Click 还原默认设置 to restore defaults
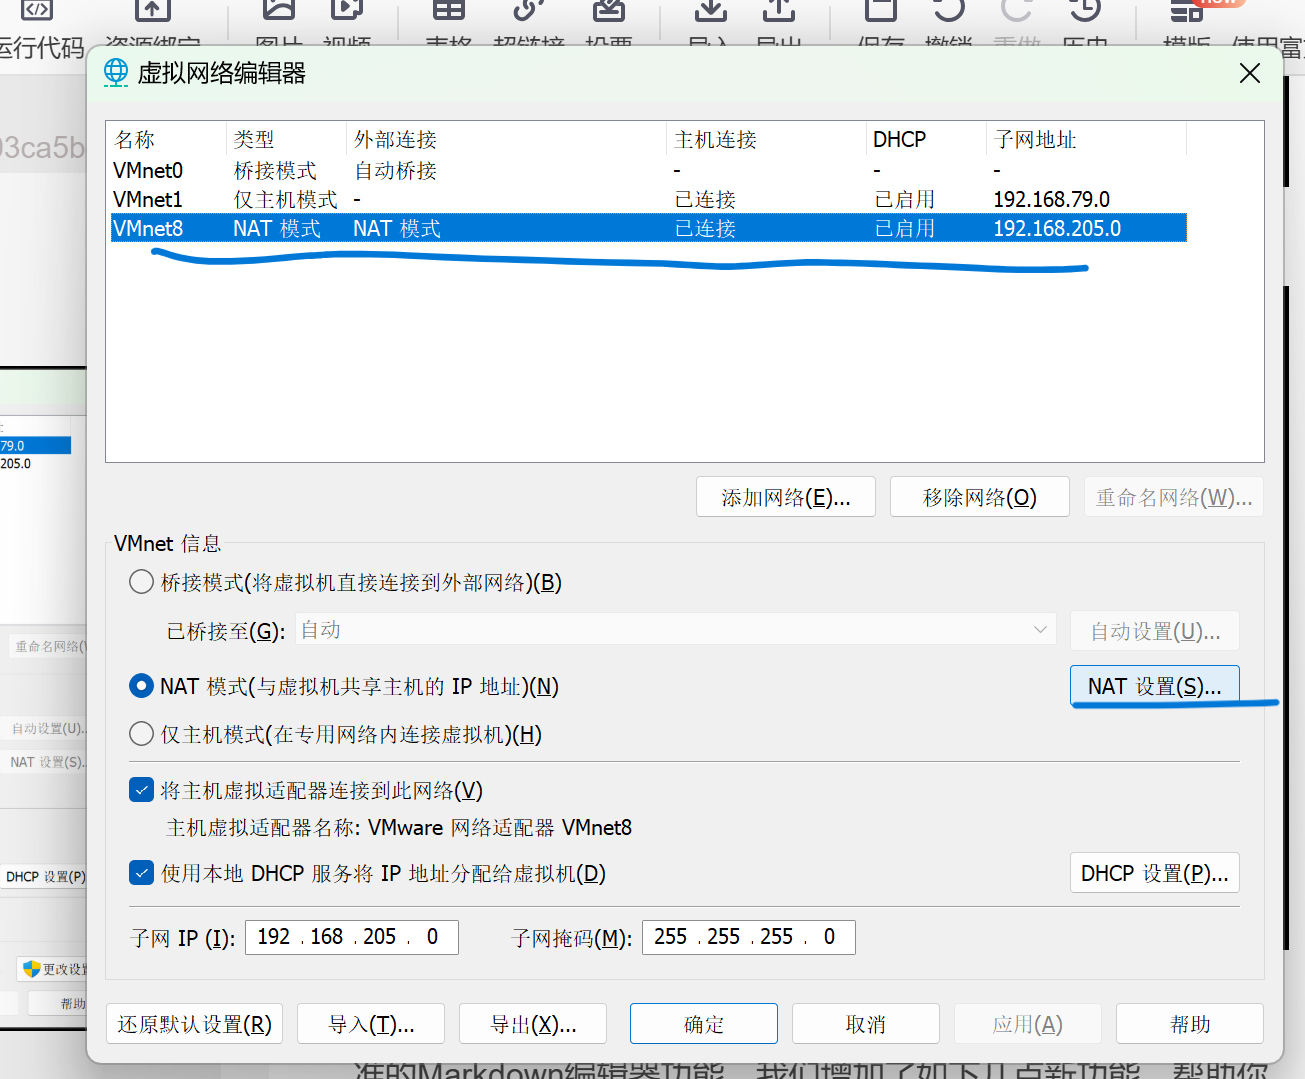1305x1079 pixels. coord(194,1023)
